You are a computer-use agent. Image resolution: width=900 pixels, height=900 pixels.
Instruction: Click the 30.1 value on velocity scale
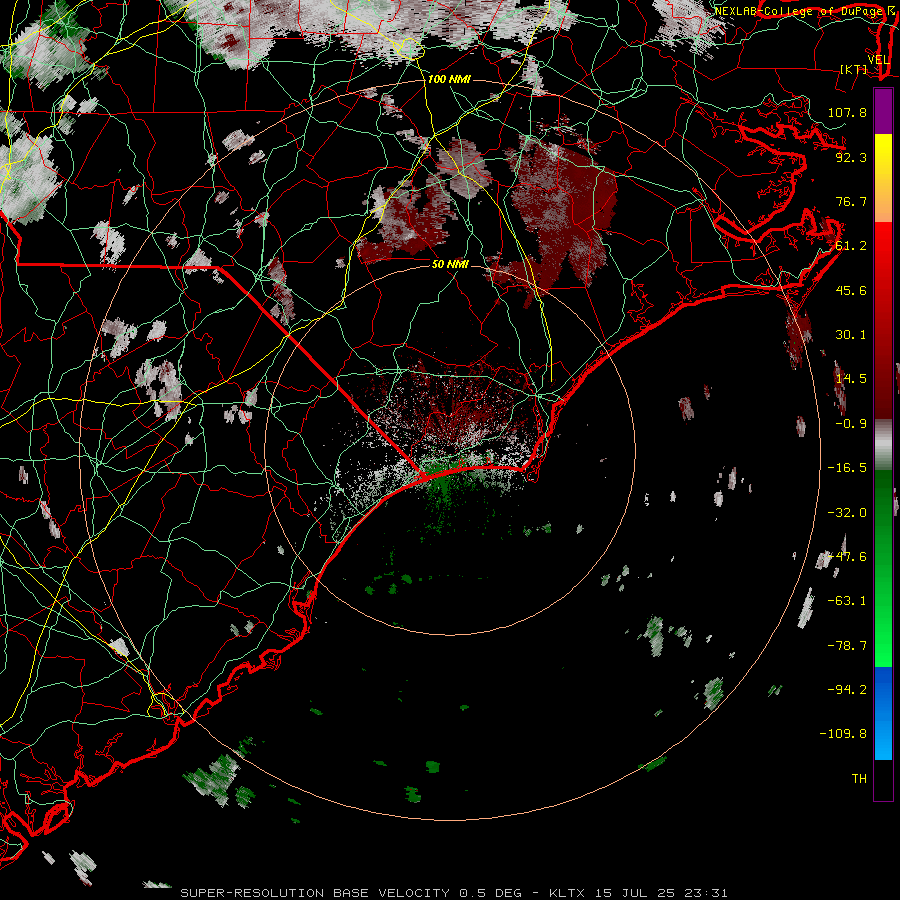851,335
